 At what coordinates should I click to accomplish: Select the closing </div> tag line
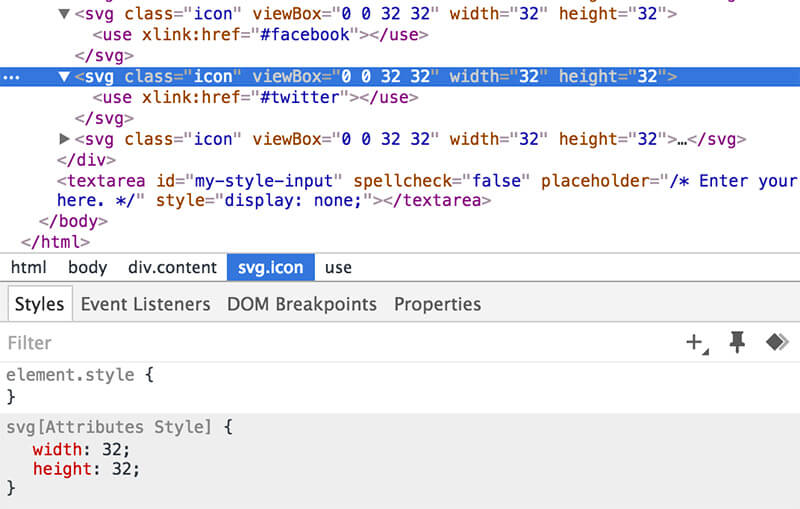[x=86, y=160]
